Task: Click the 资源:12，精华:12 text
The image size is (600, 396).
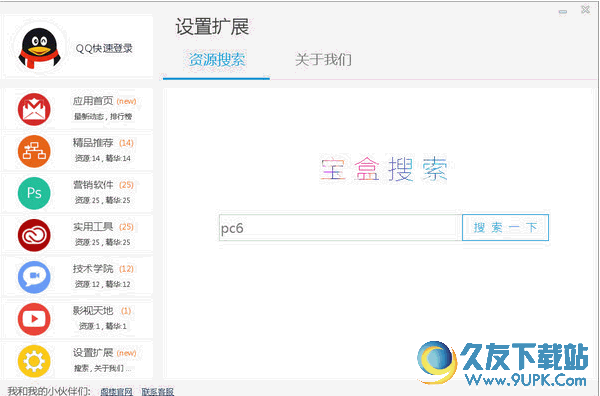Action: point(103,284)
